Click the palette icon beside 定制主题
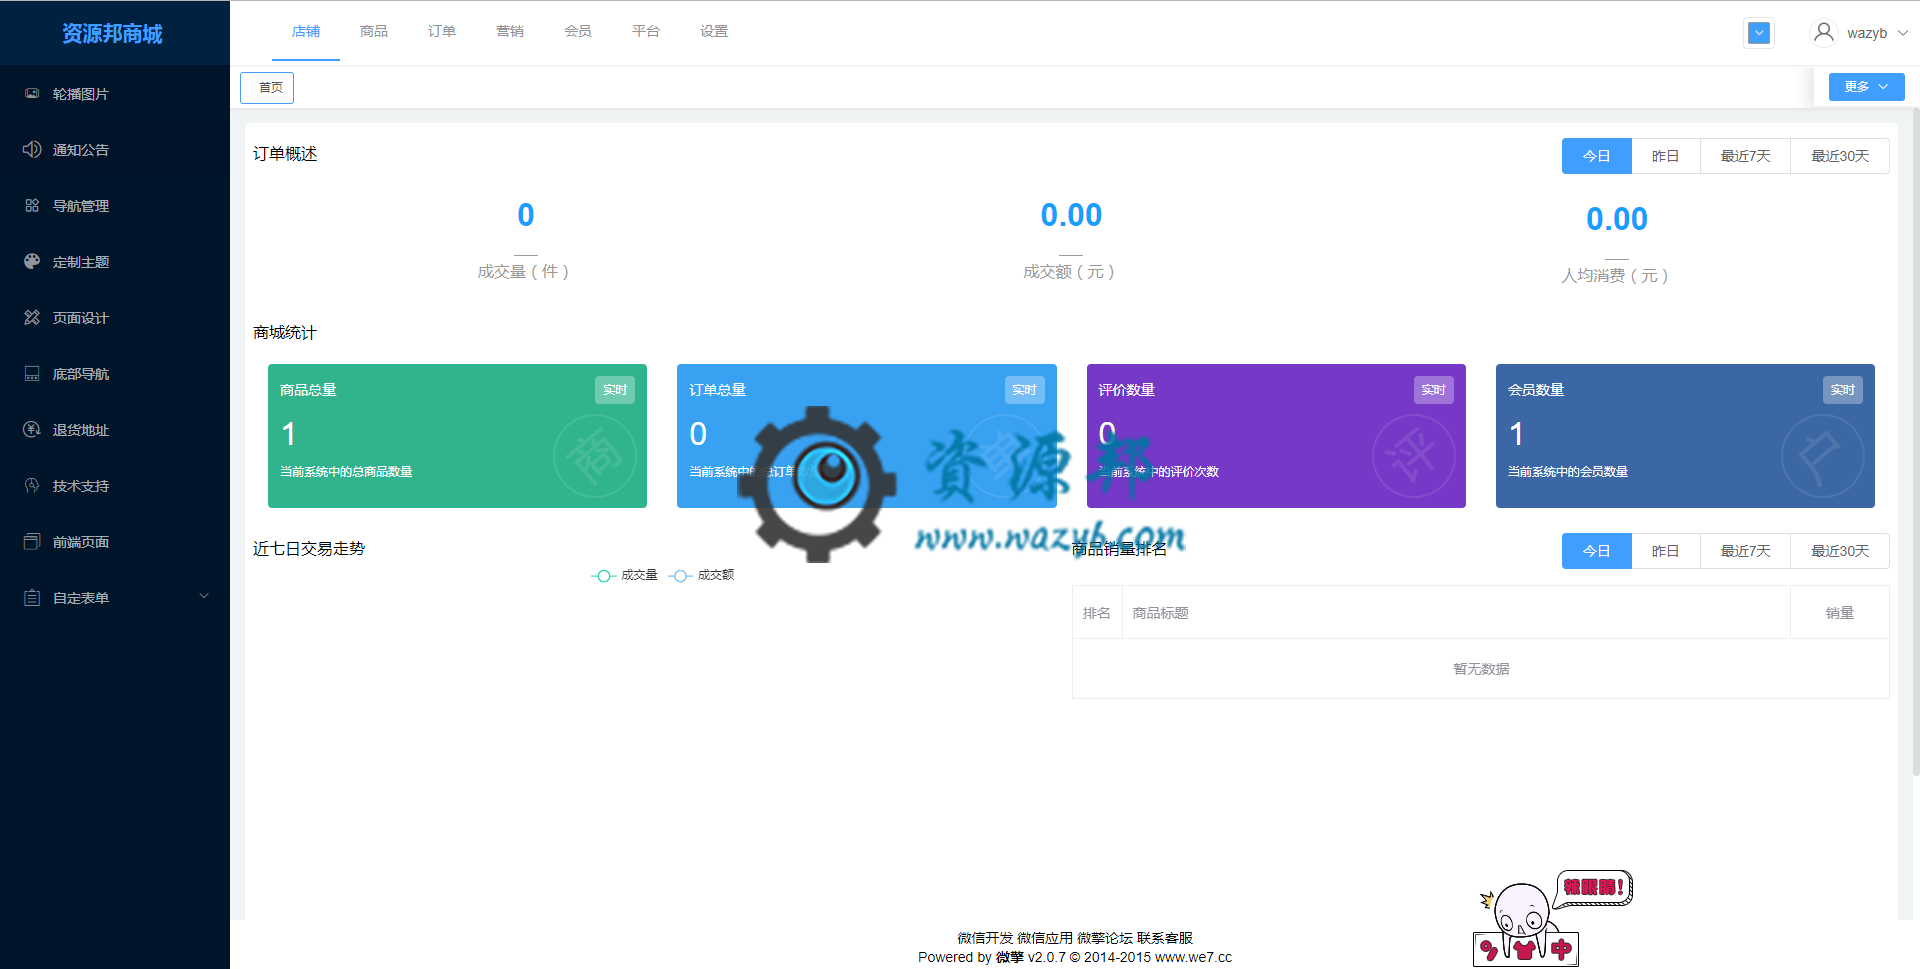The width and height of the screenshot is (1920, 969). (x=32, y=261)
